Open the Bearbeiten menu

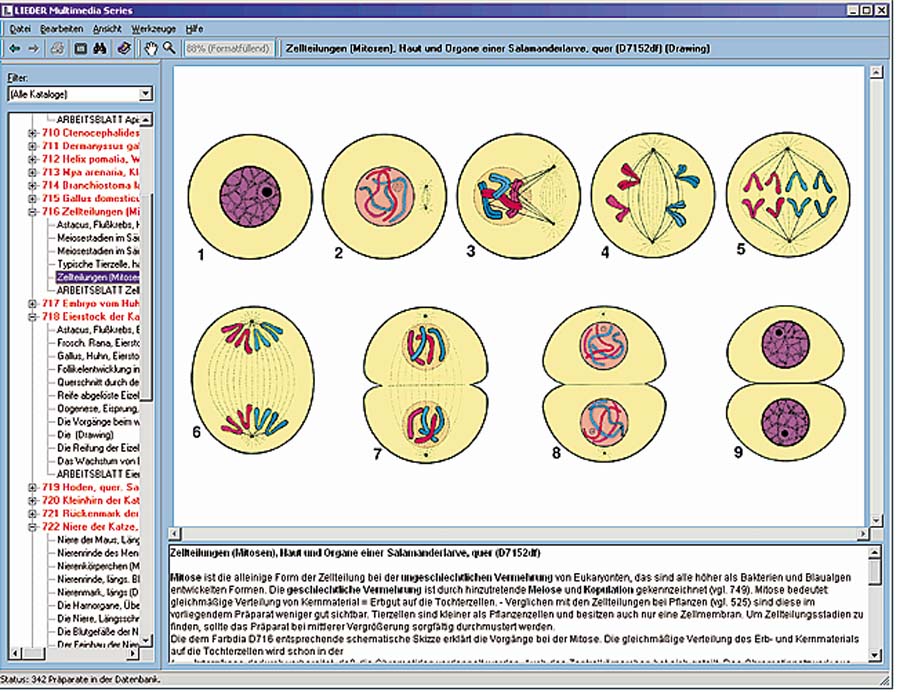coord(61,28)
